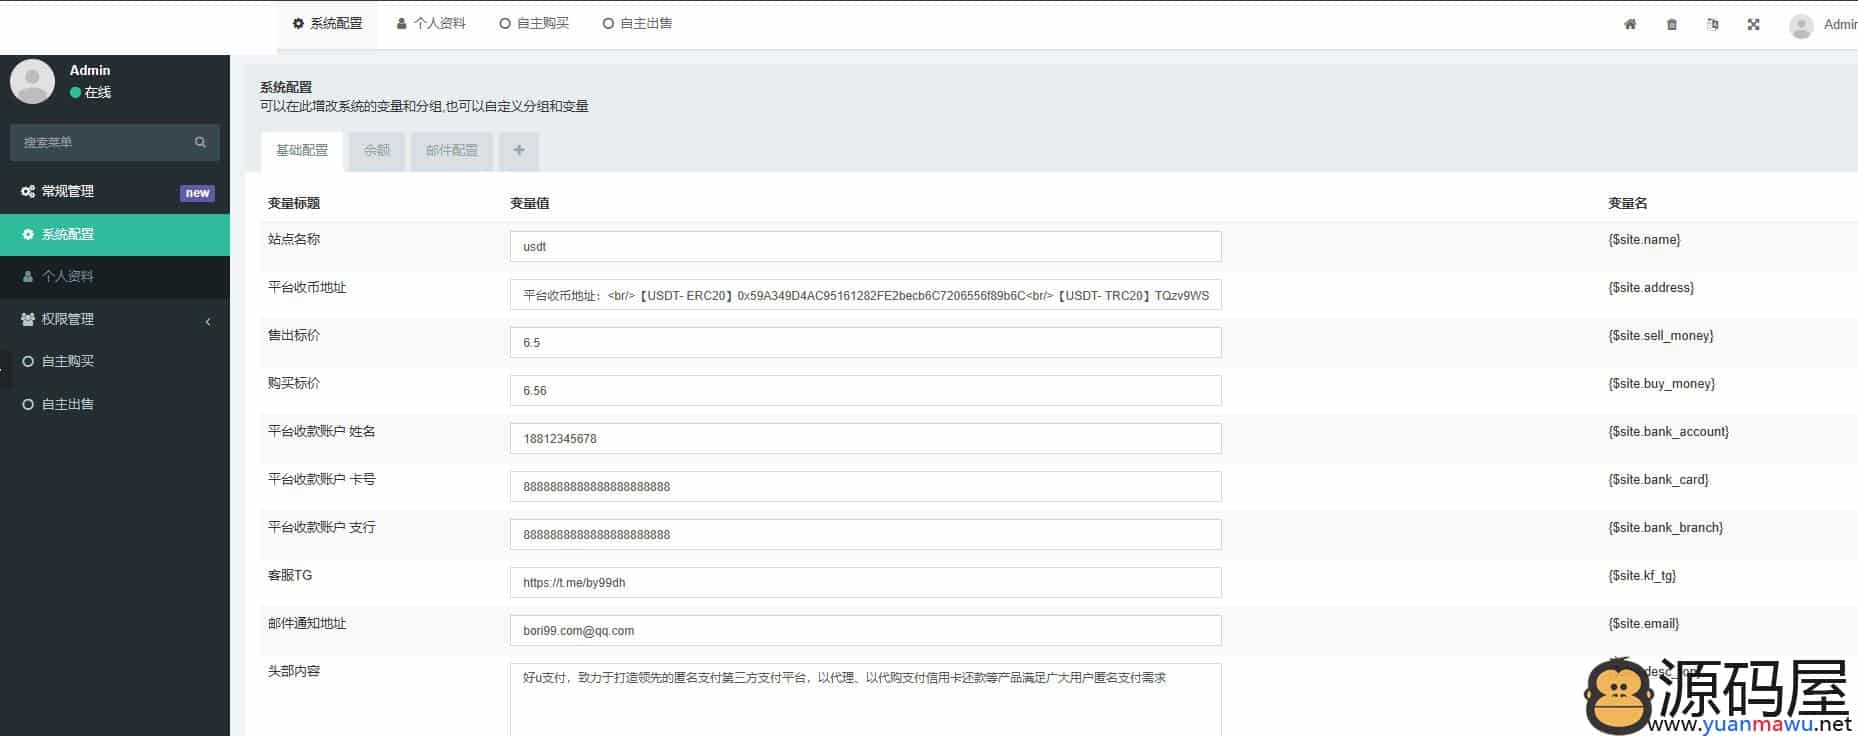The width and height of the screenshot is (1858, 736).
Task: Click the {$site.email} variable name
Action: coord(1643,624)
